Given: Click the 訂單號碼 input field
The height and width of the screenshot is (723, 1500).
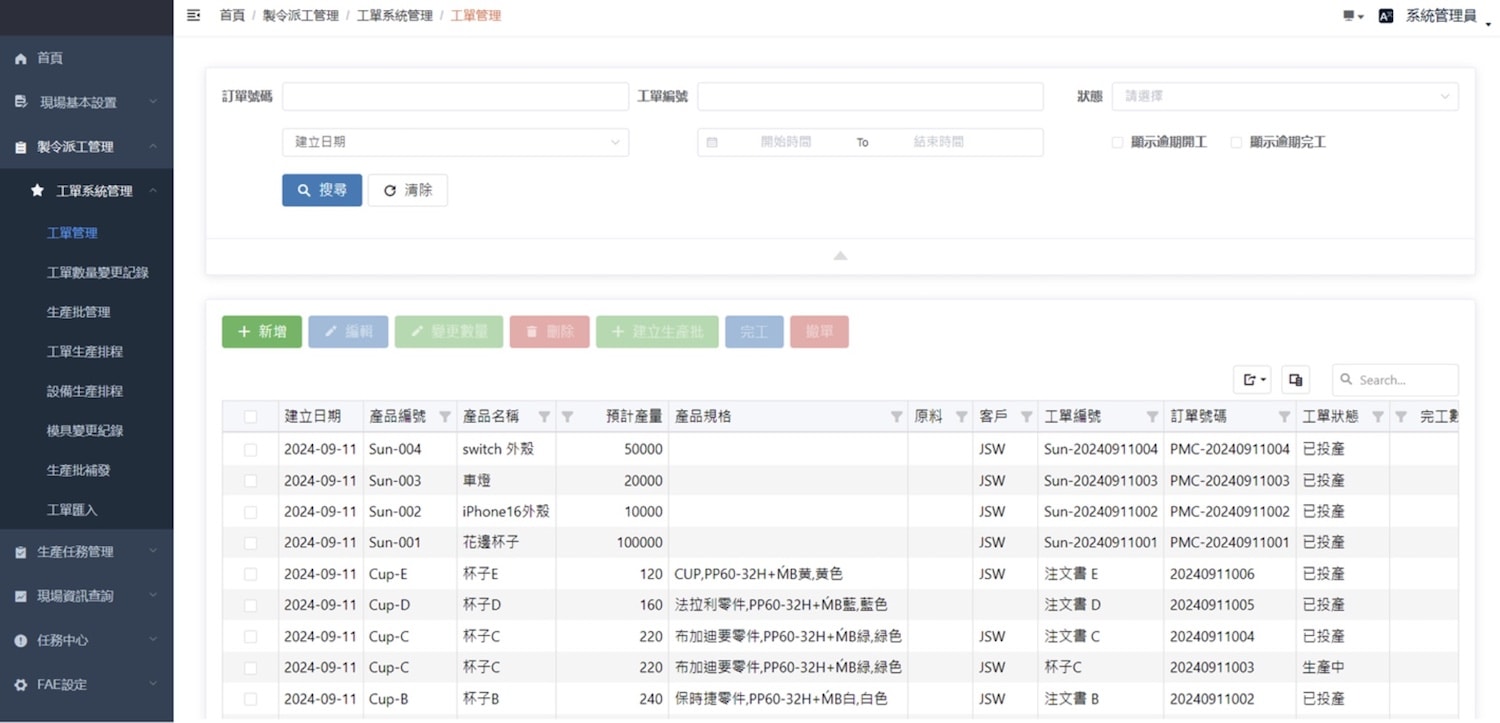Looking at the screenshot, I should [x=455, y=97].
